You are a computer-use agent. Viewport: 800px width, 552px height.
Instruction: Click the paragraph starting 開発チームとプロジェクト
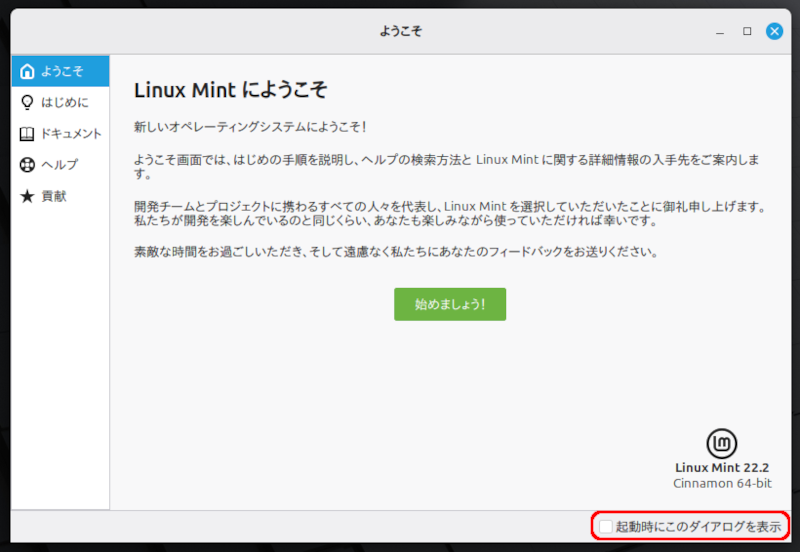[x=450, y=214]
